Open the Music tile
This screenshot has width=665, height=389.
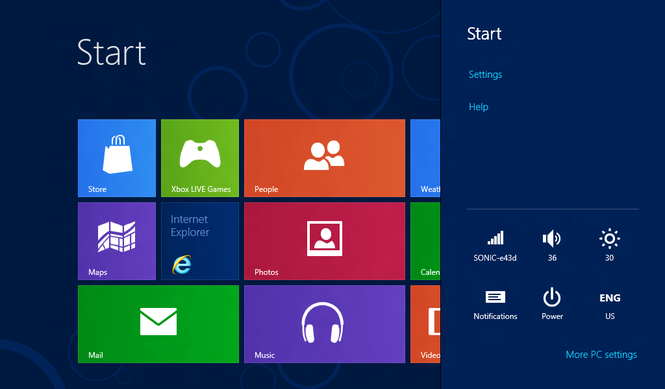click(x=324, y=324)
